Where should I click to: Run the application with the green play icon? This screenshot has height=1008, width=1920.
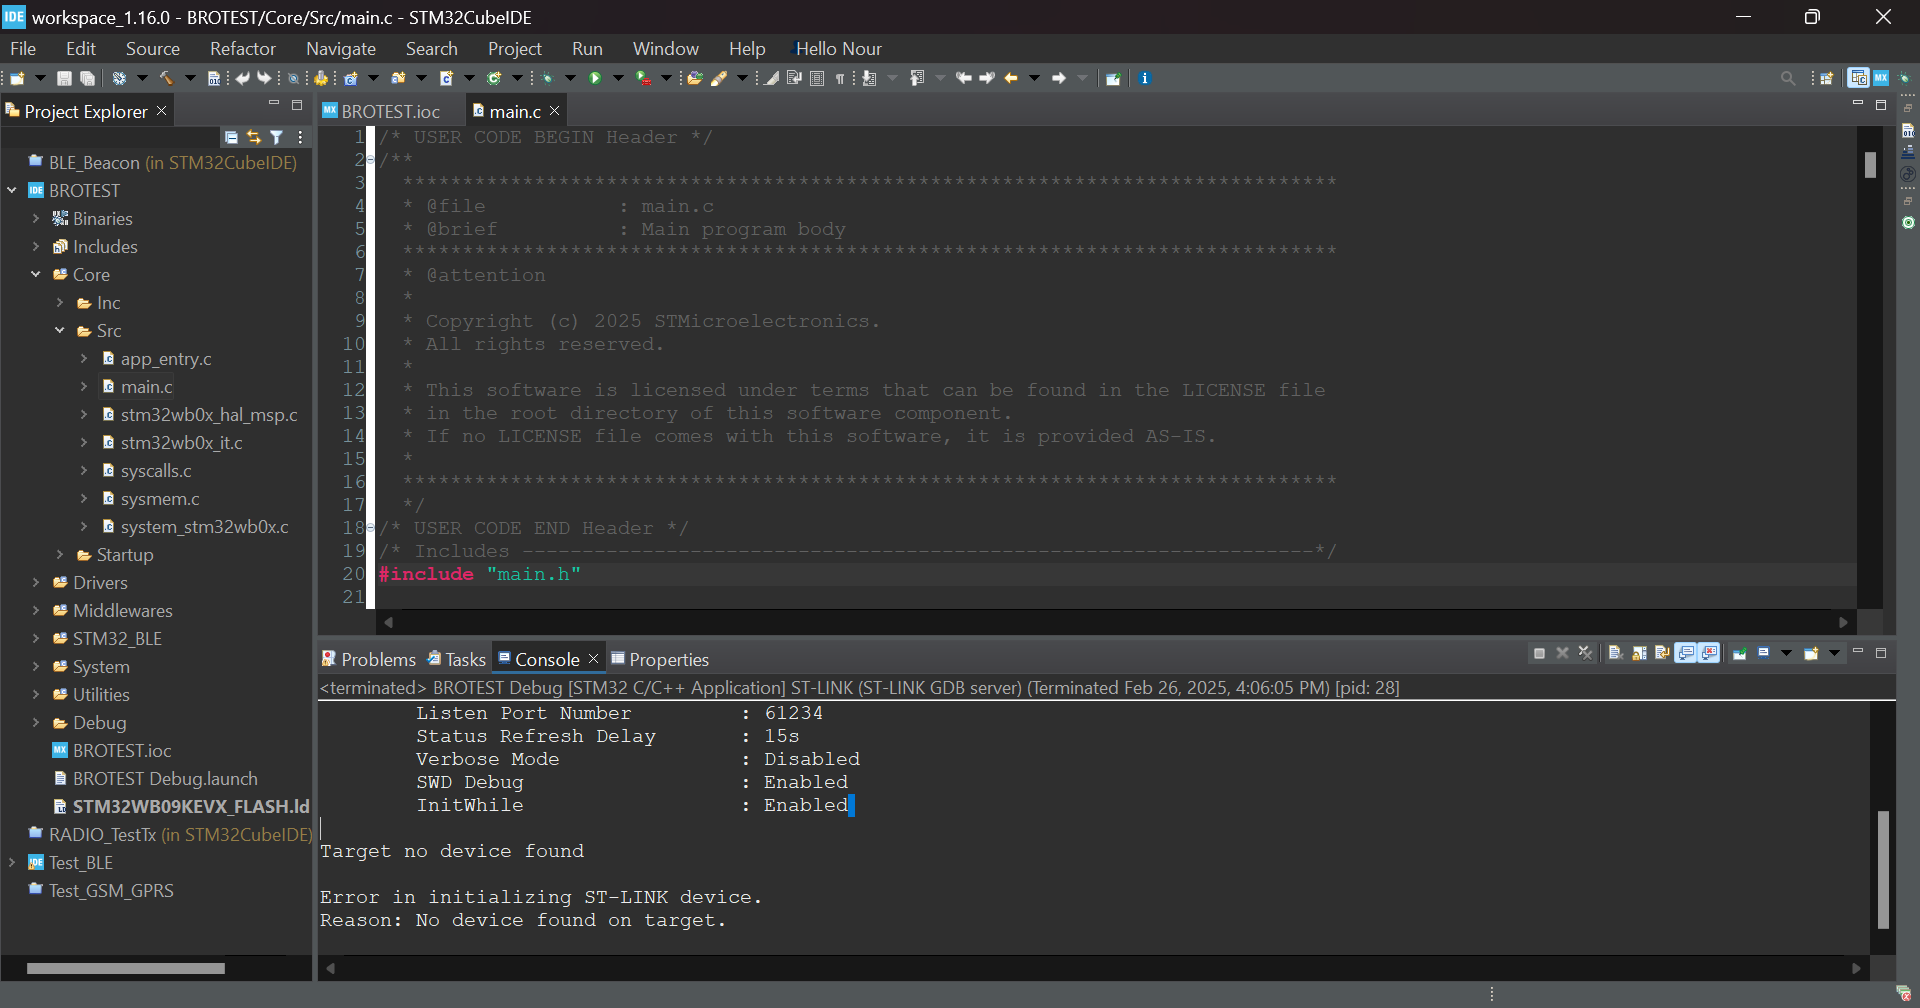pos(598,78)
